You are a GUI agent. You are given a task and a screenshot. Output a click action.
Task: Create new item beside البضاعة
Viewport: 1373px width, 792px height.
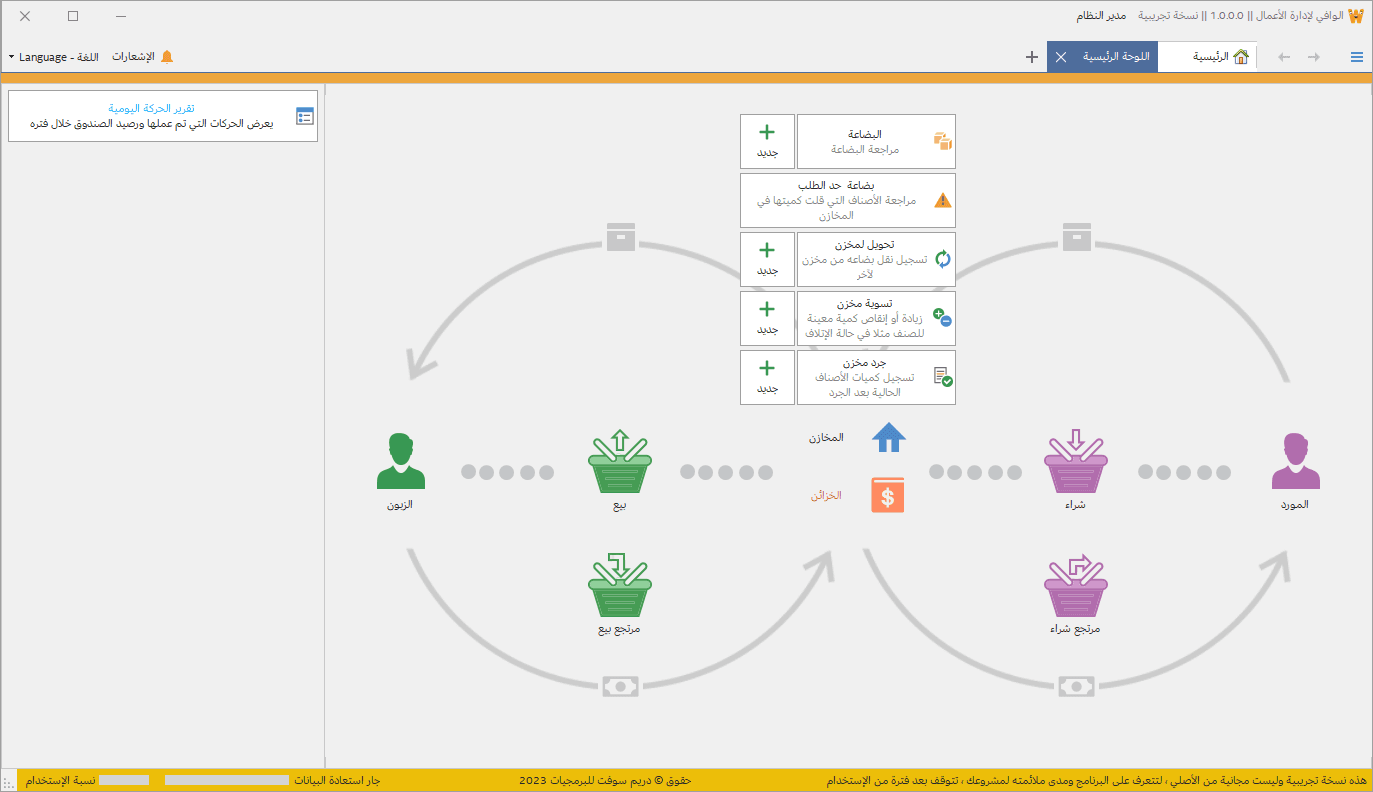tap(767, 141)
